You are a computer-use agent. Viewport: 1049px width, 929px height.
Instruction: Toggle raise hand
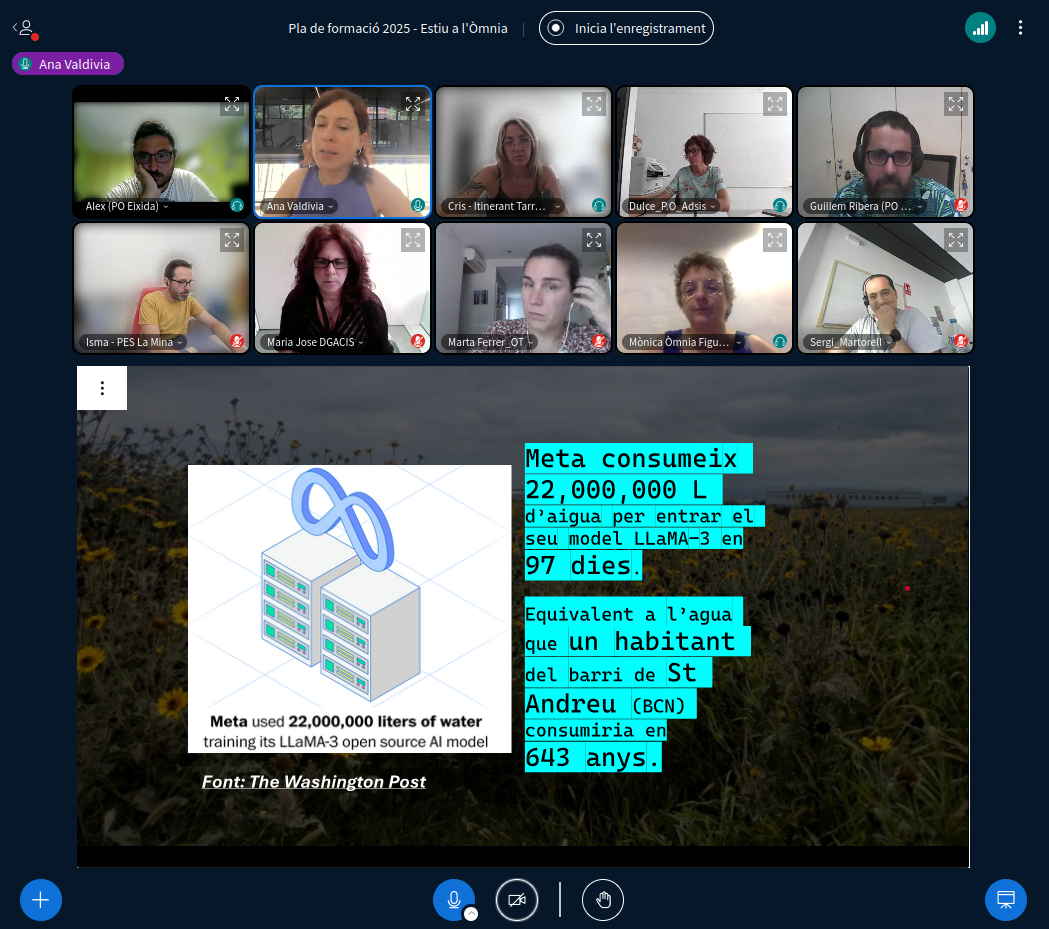(x=603, y=900)
